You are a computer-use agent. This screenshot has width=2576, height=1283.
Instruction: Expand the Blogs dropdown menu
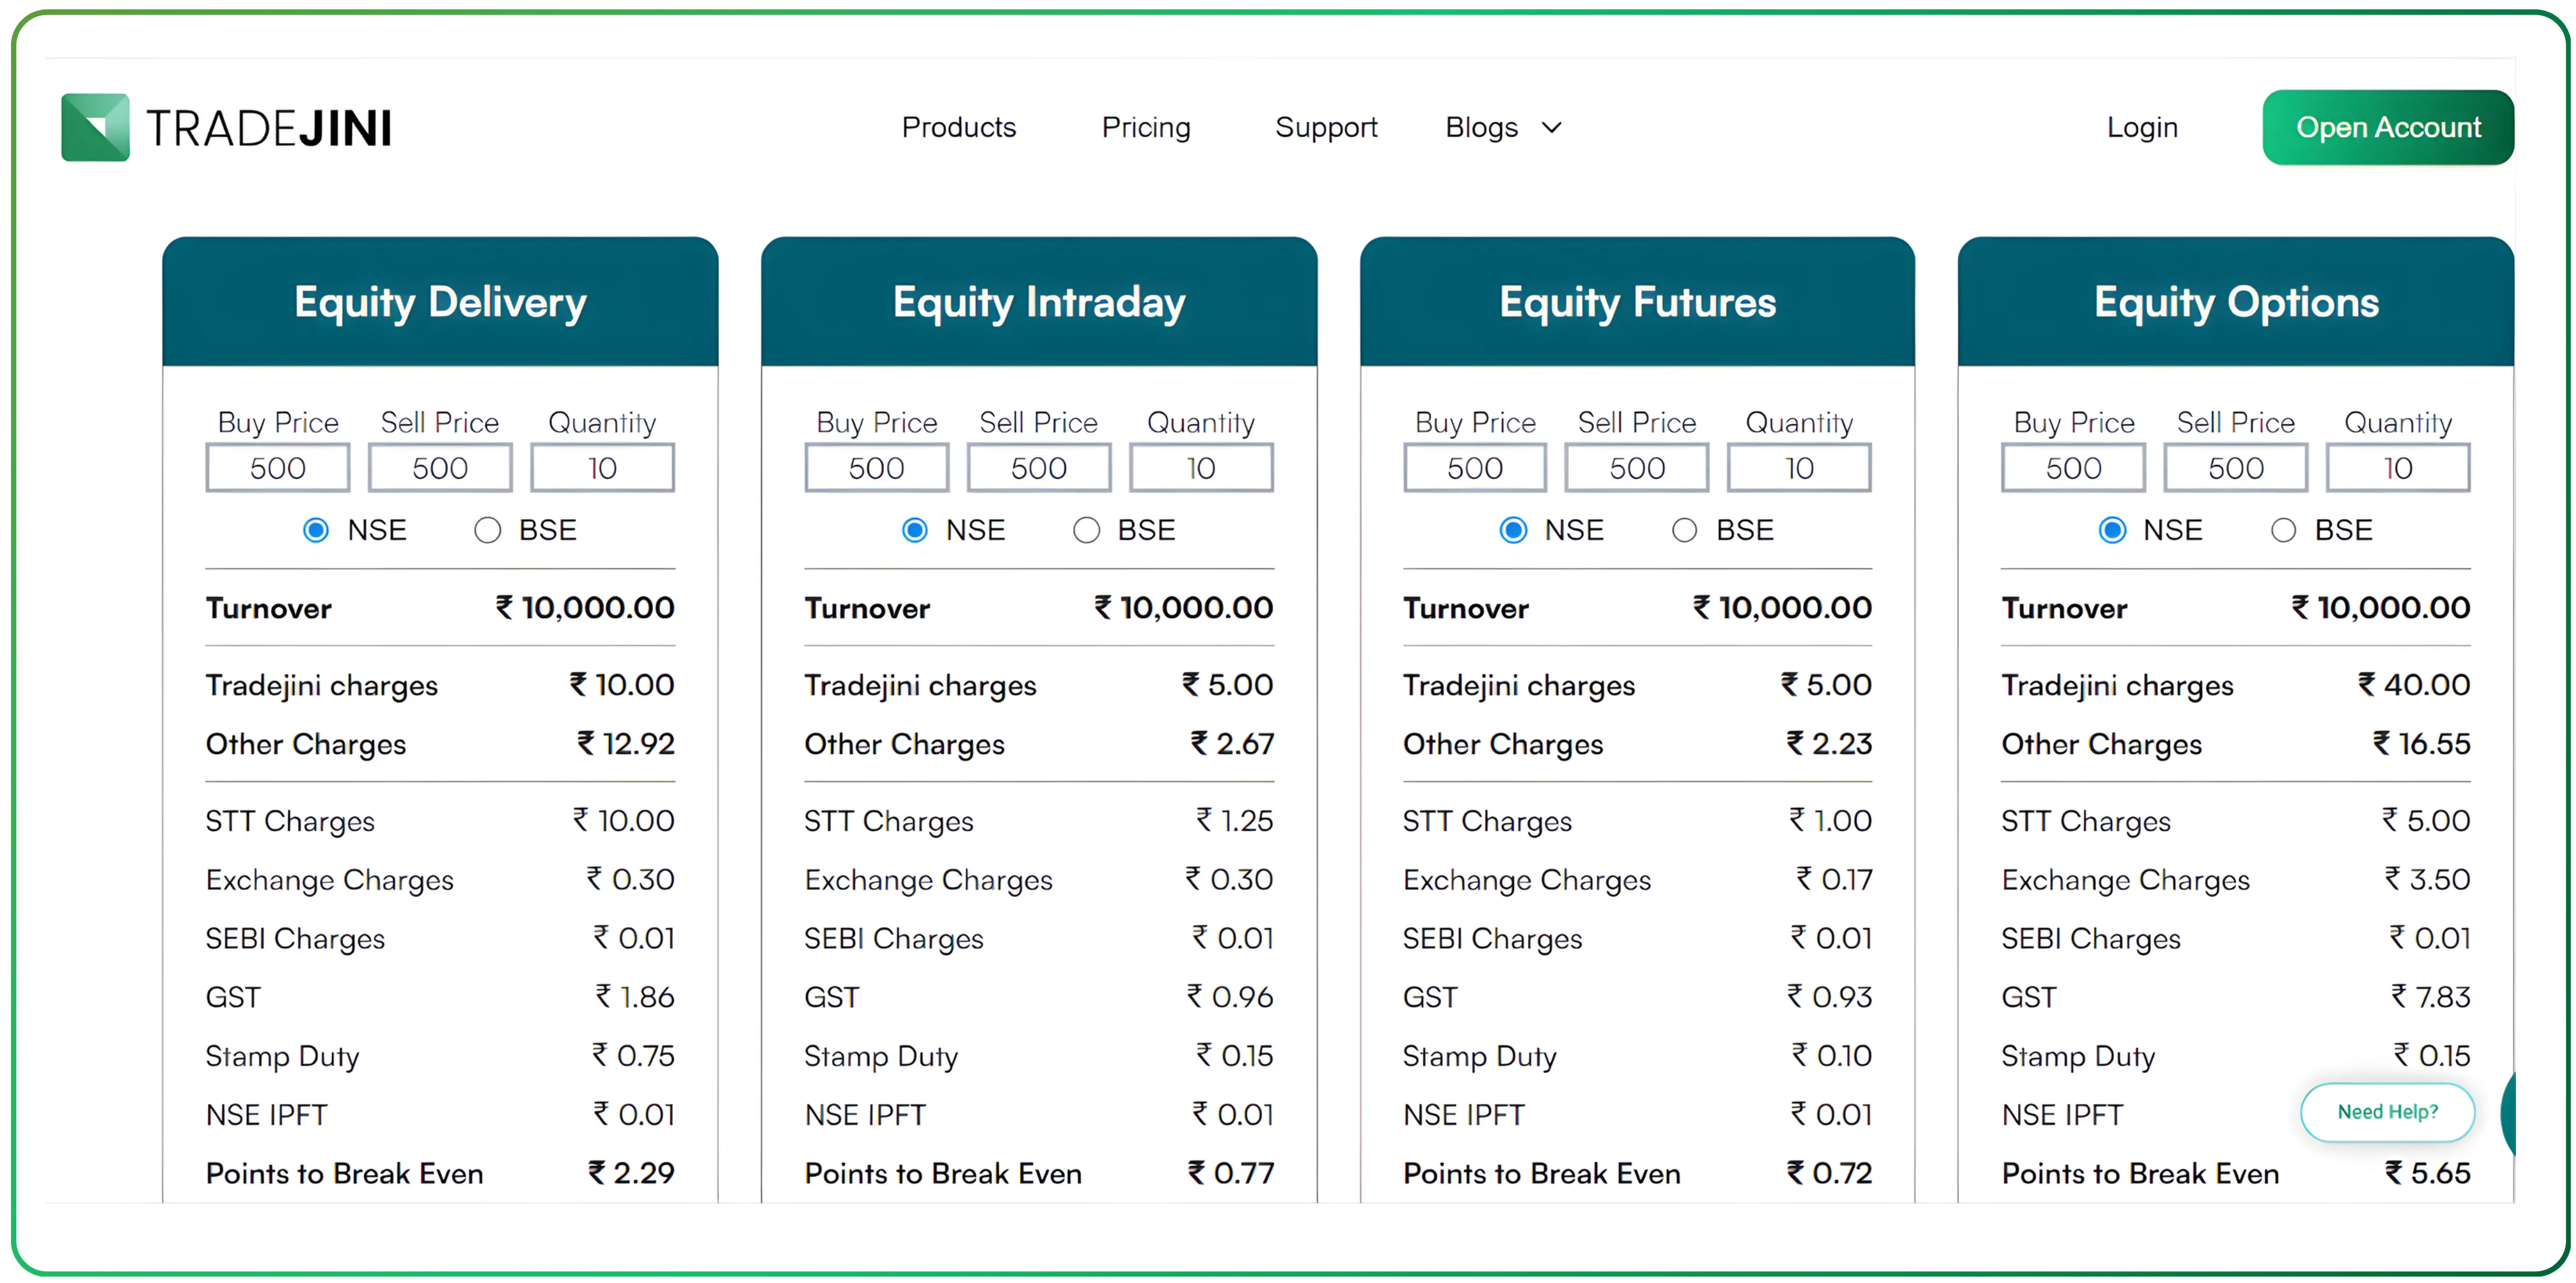point(1551,128)
